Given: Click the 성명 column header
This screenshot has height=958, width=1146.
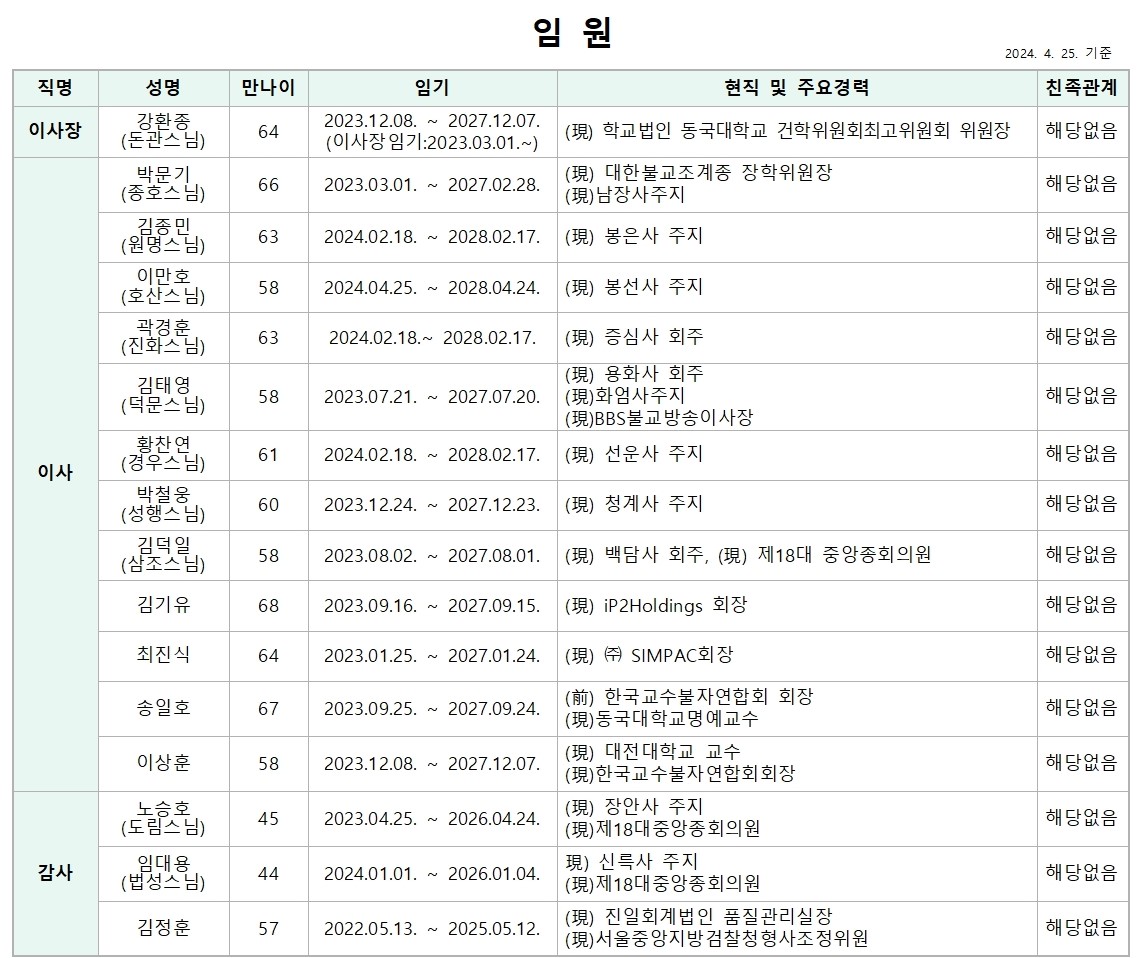Looking at the screenshot, I should (163, 87).
